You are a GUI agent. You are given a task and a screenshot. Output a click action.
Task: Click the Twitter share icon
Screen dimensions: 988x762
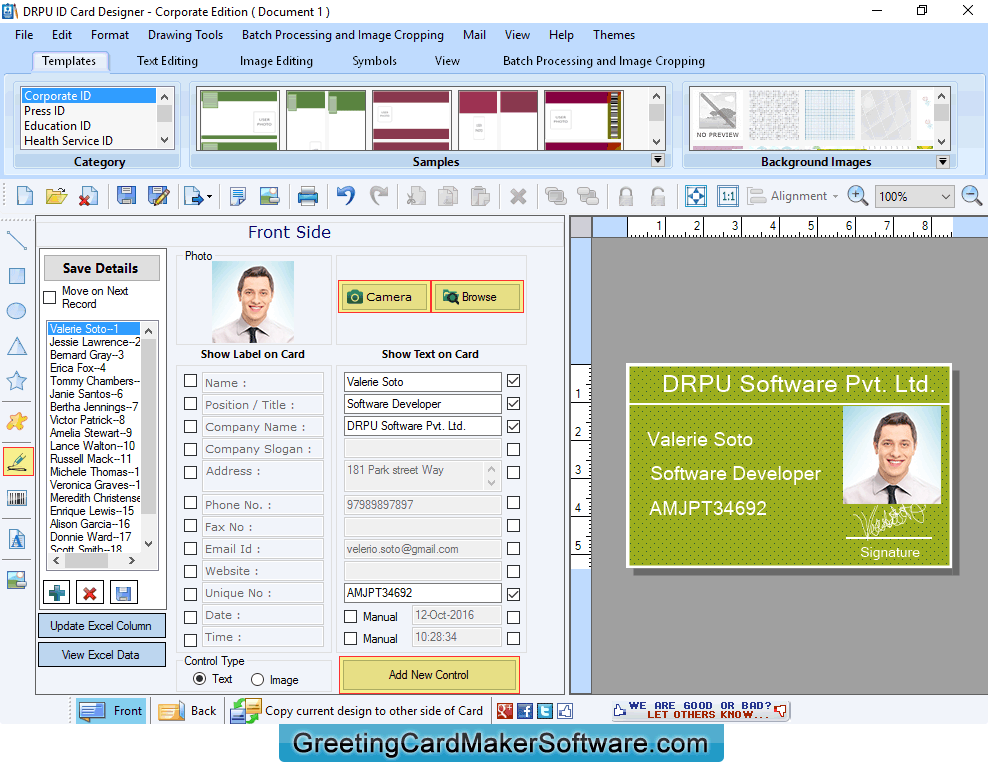tap(545, 711)
